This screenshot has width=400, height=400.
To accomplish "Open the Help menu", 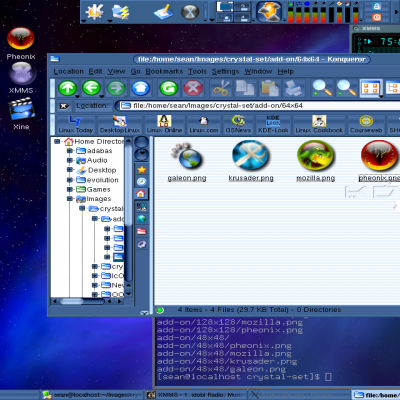I will pos(285,71).
